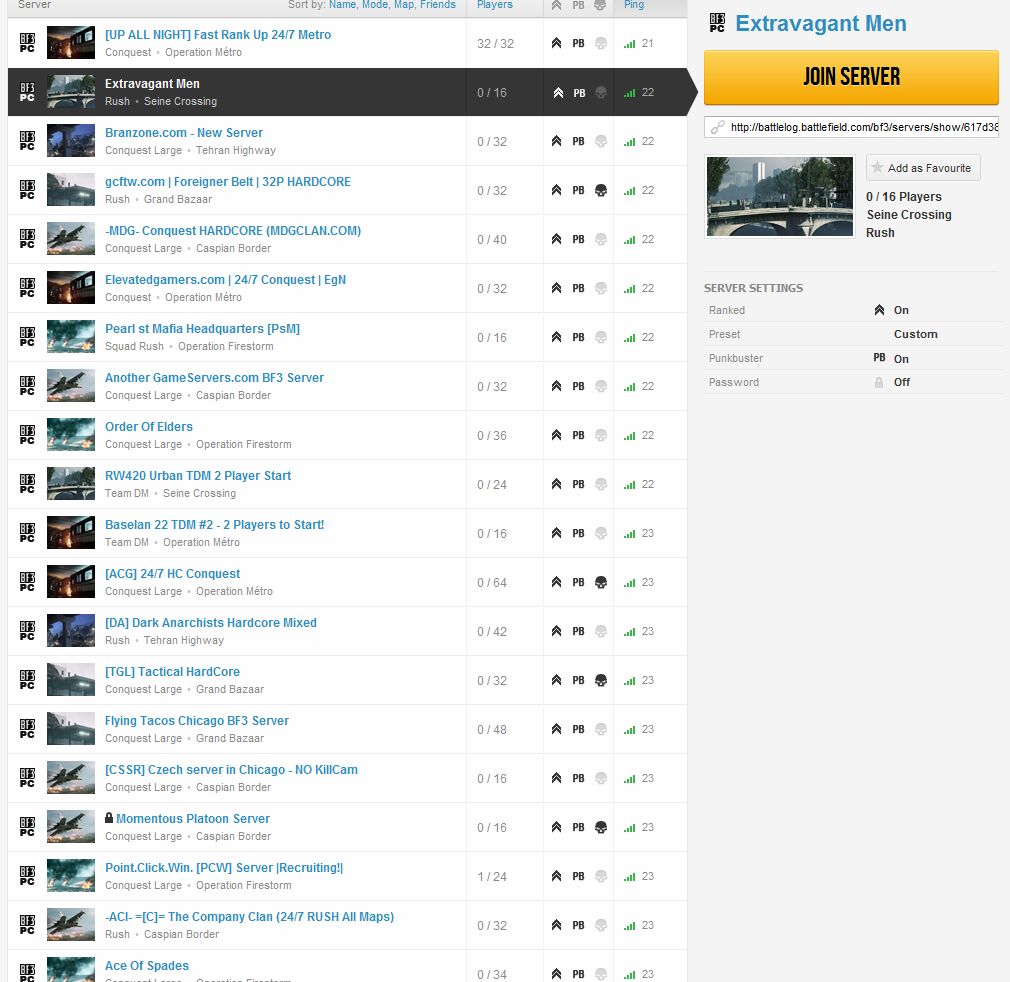Viewport: 1010px width, 982px height.
Task: Click the selected Extravagant Men list row
Action: [348, 92]
